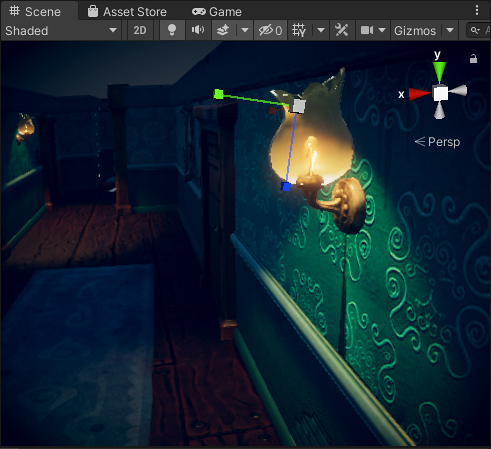The image size is (491, 449).
Task: Expand the camera settings dropdown arrow
Action: click(x=382, y=31)
